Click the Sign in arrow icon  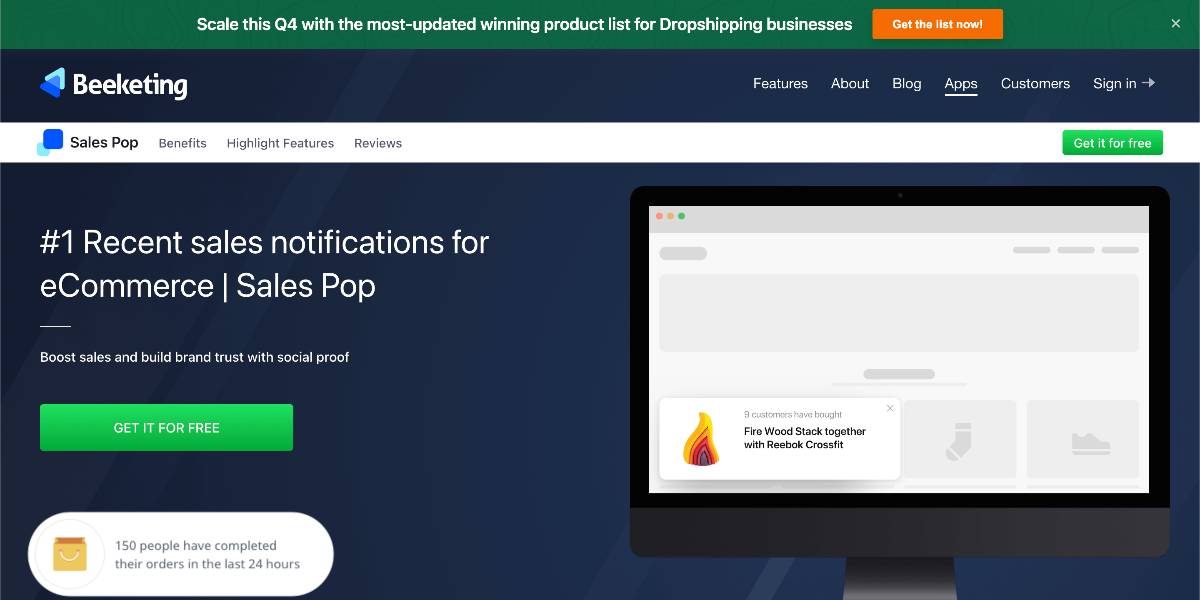[1149, 83]
